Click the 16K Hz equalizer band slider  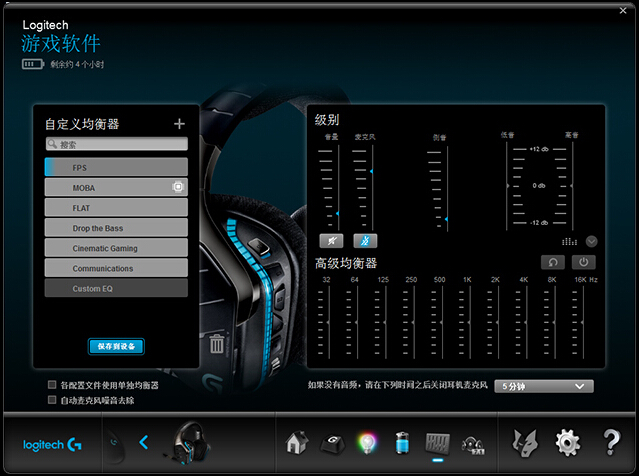coord(583,322)
